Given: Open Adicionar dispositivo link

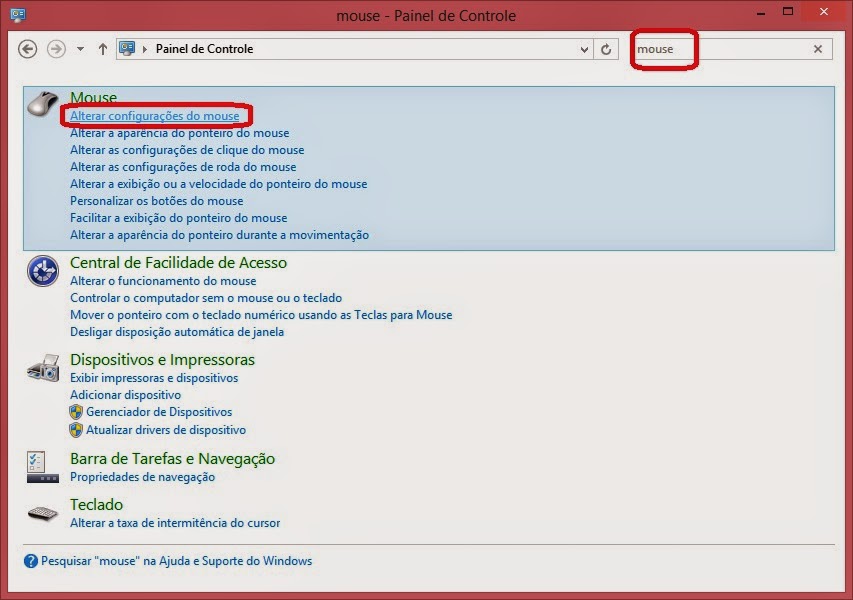Looking at the screenshot, I should (x=126, y=394).
